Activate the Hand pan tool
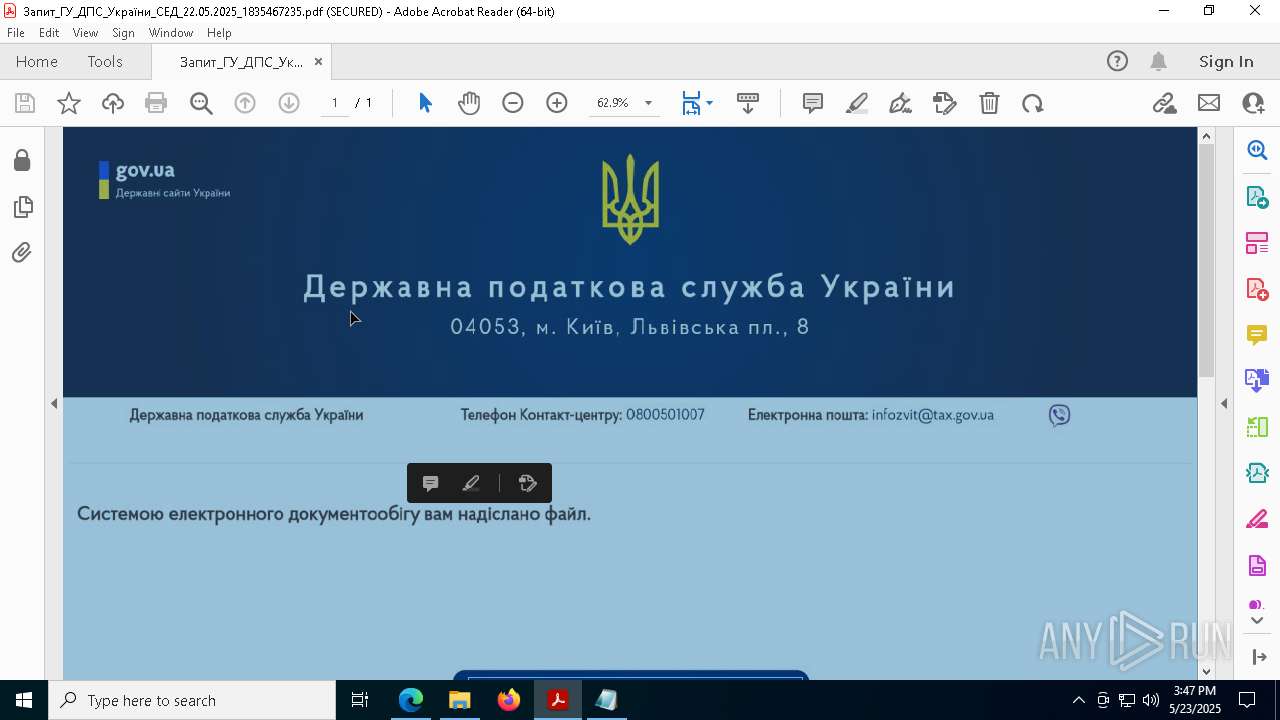 coord(469,103)
